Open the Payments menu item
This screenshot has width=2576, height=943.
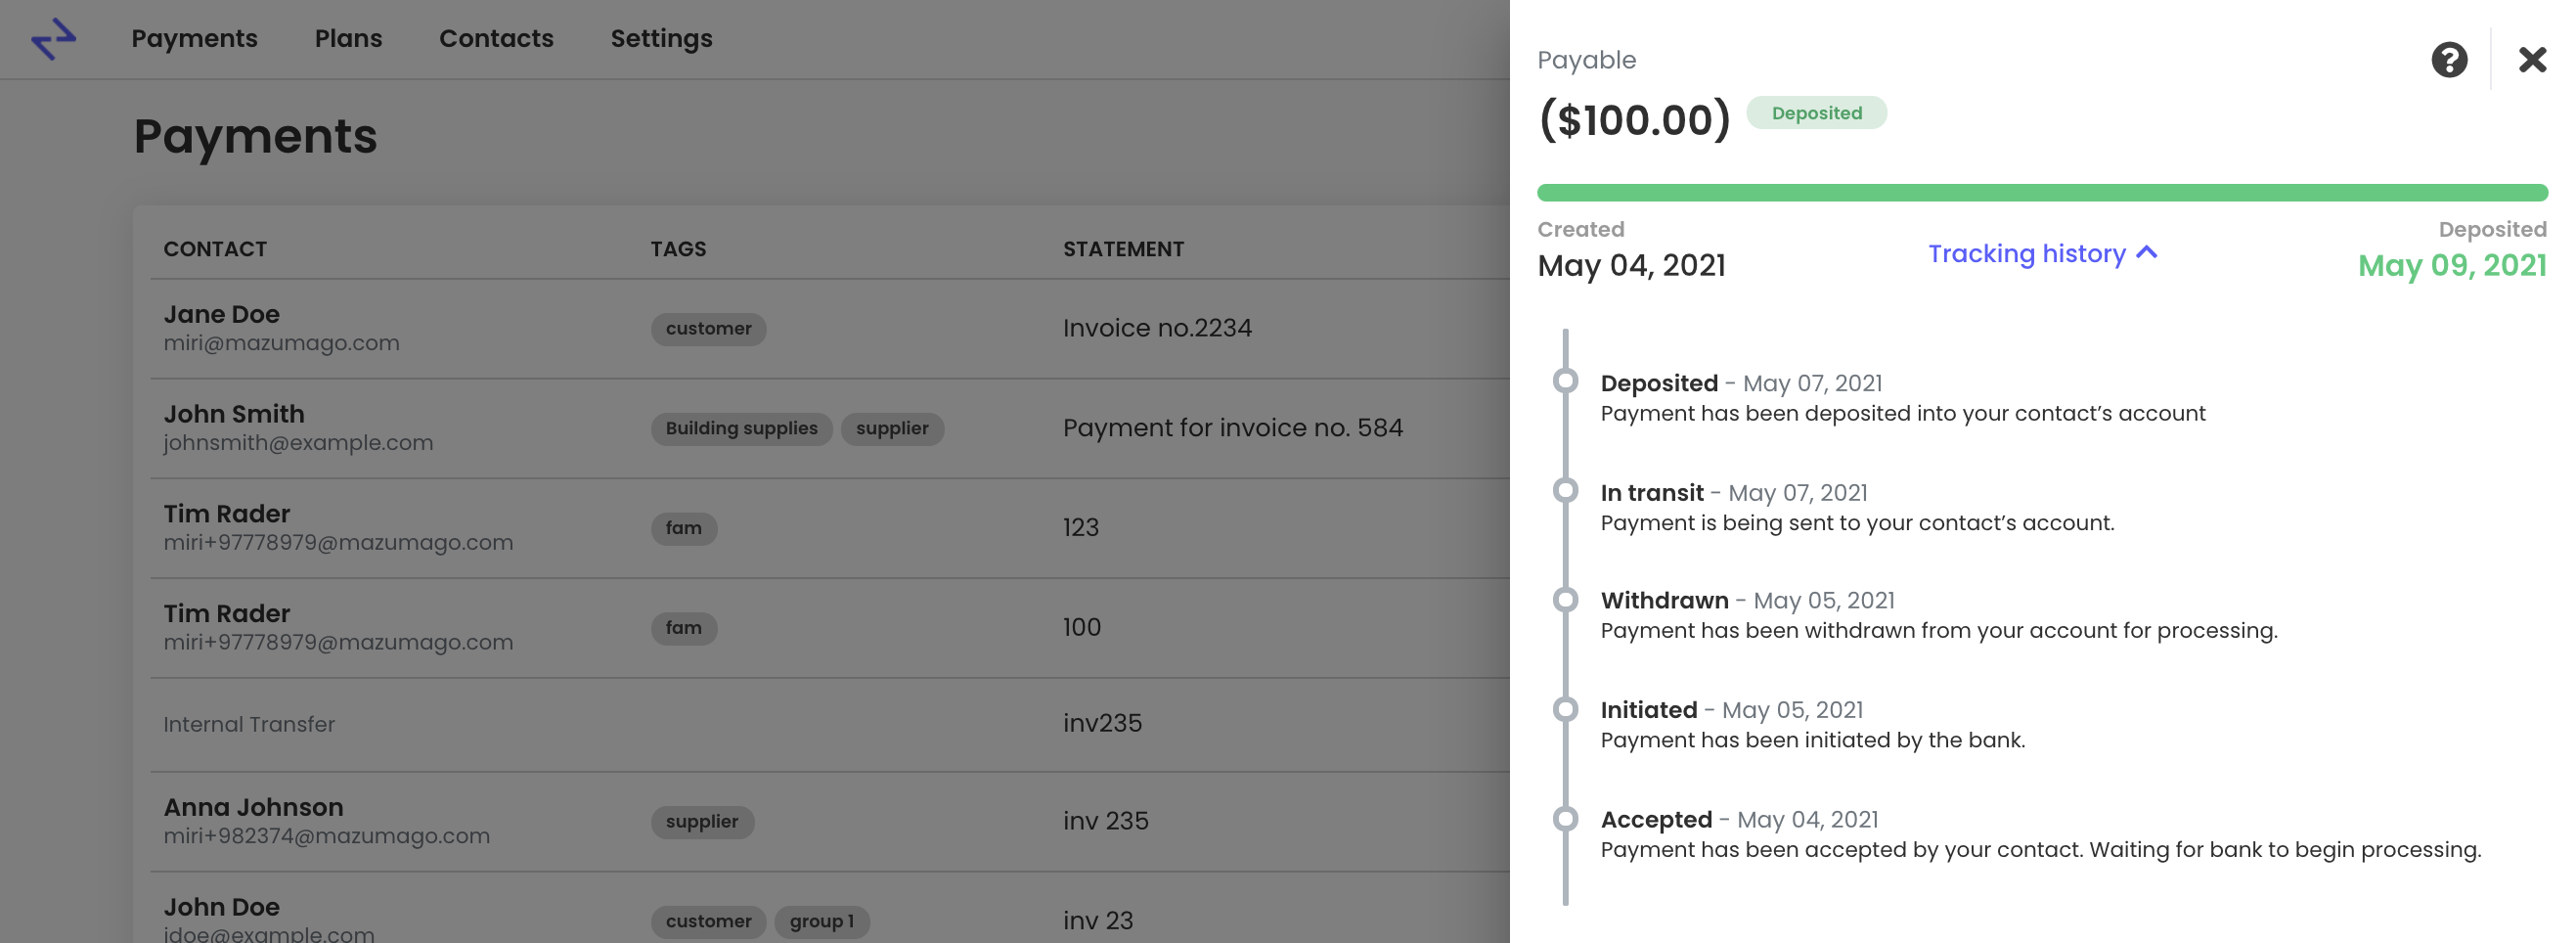194,39
